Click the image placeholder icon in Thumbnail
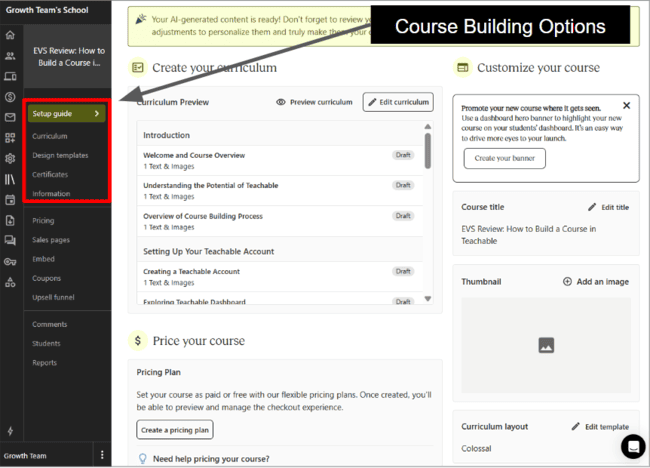 pos(546,345)
